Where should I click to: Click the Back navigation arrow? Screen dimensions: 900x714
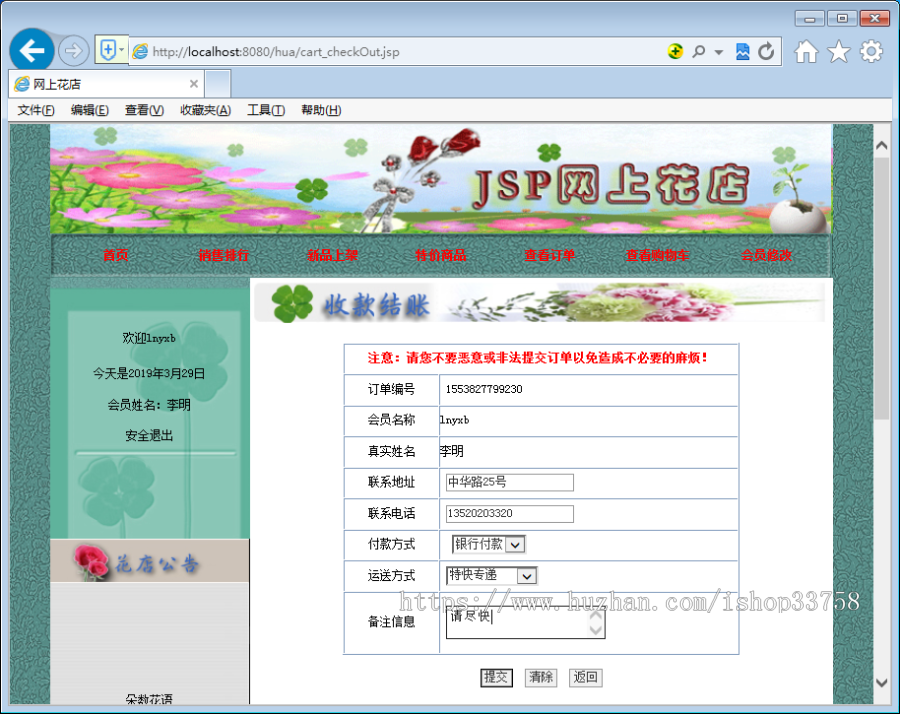(x=31, y=50)
